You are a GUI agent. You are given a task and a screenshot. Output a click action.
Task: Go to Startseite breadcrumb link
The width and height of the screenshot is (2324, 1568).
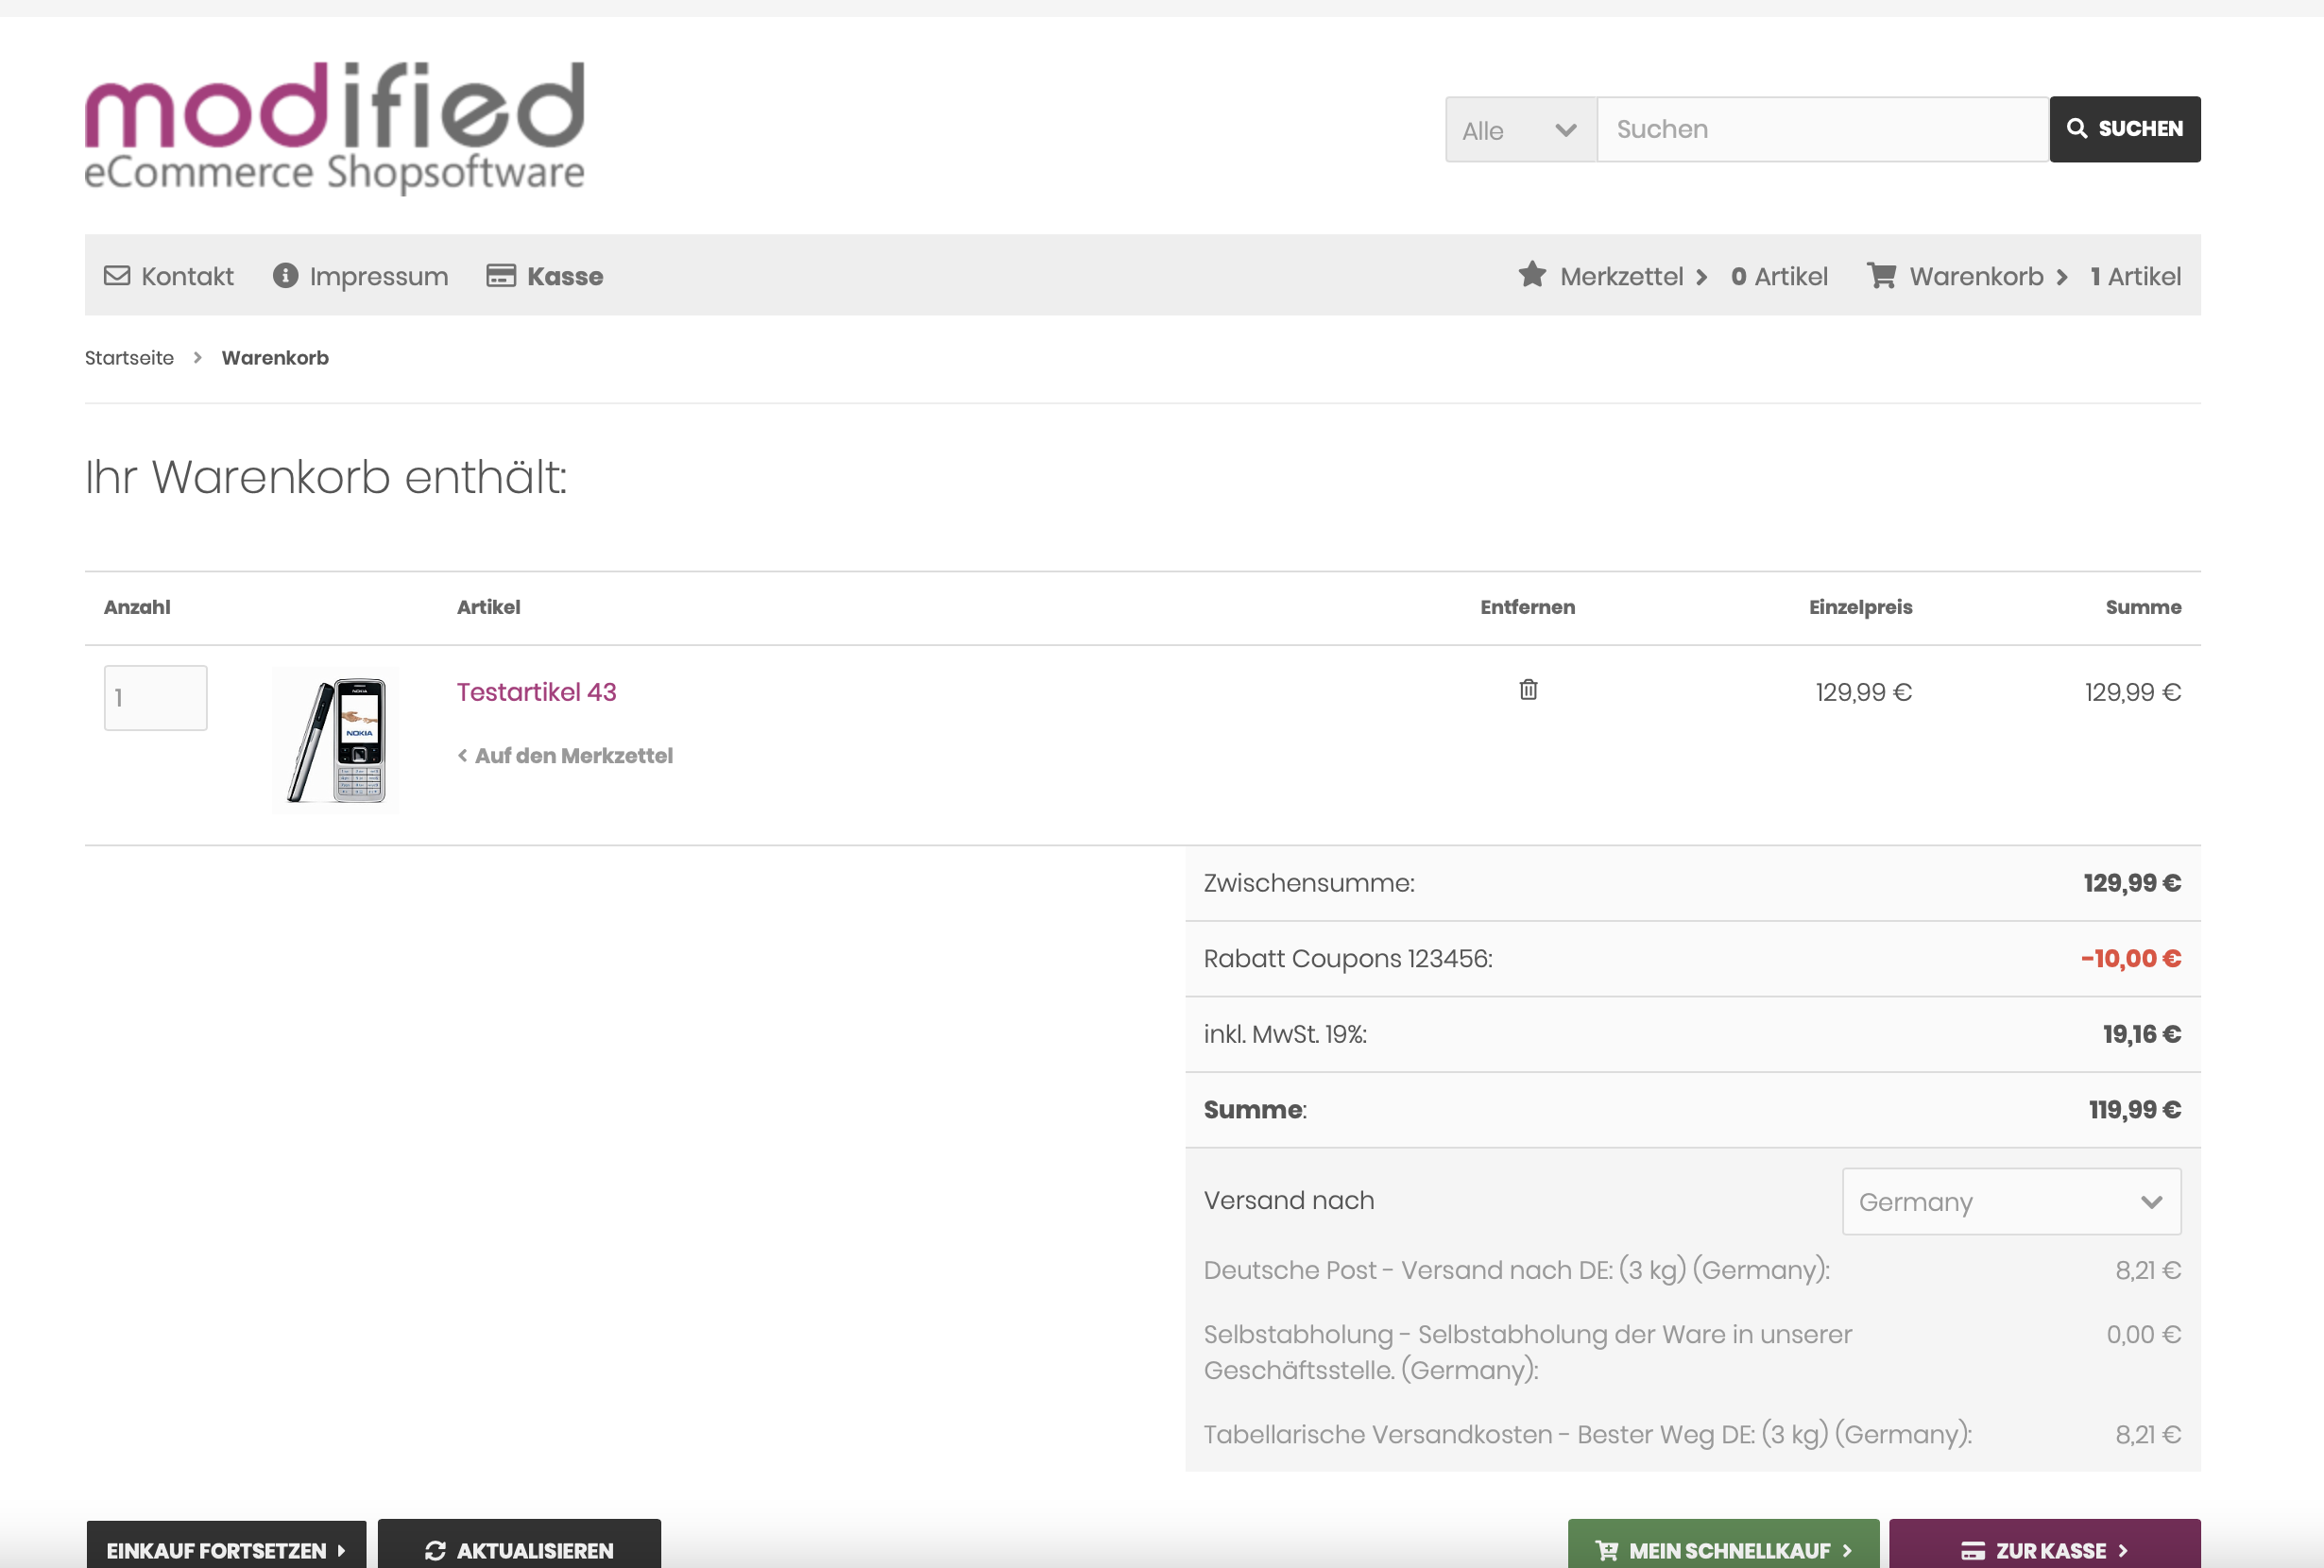coord(129,358)
